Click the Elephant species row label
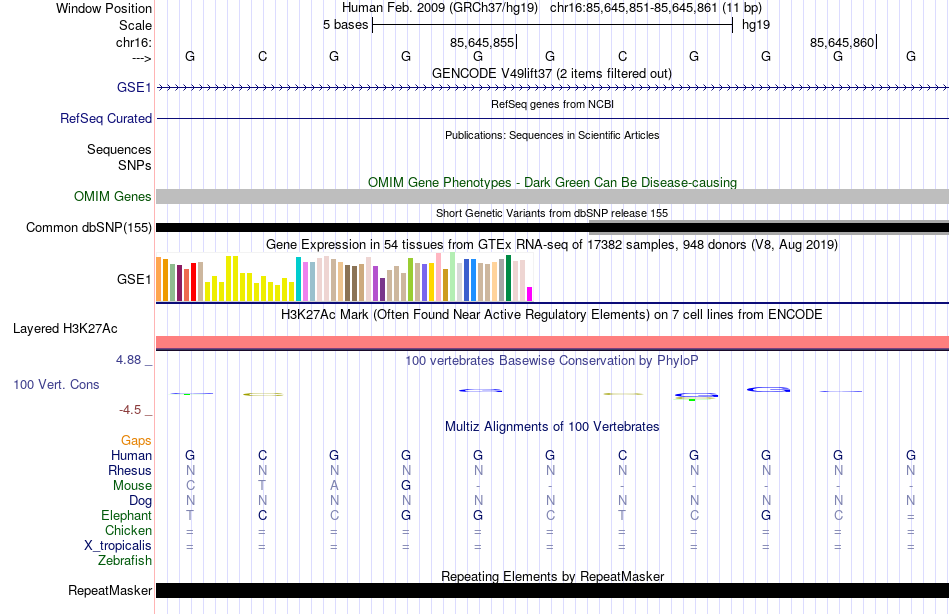 coord(126,515)
